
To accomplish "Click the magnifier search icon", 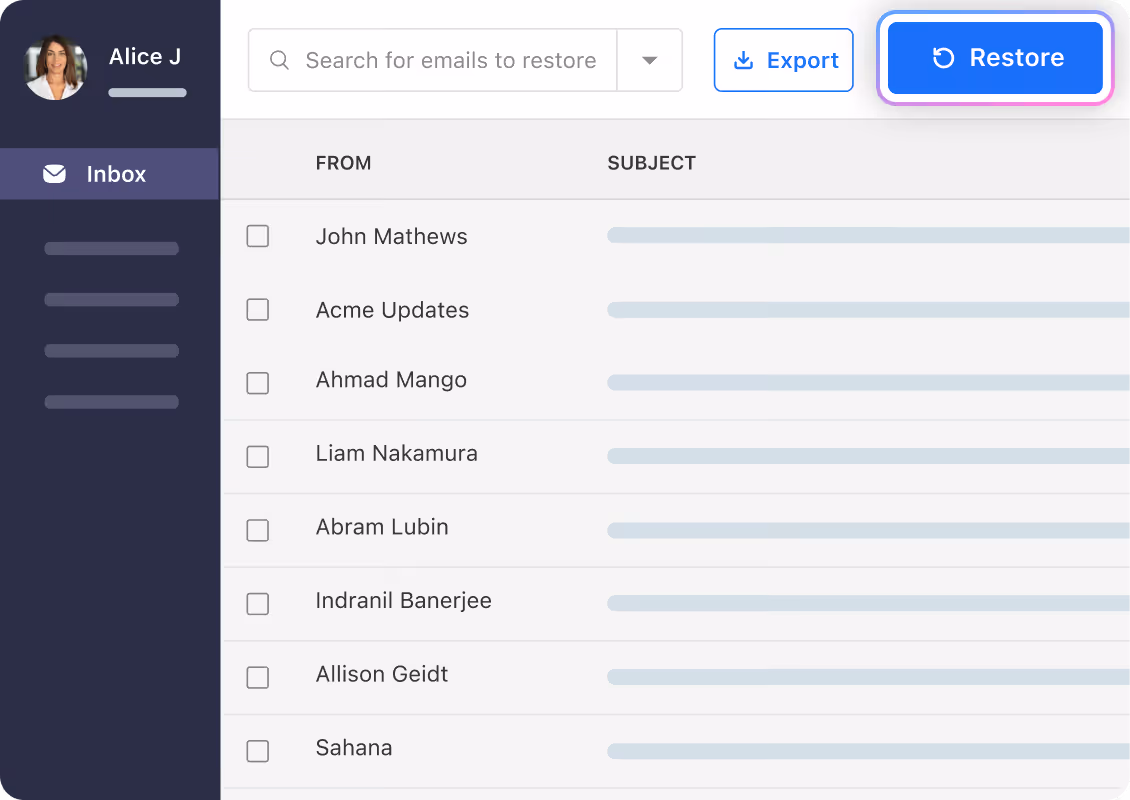I will point(279,60).
